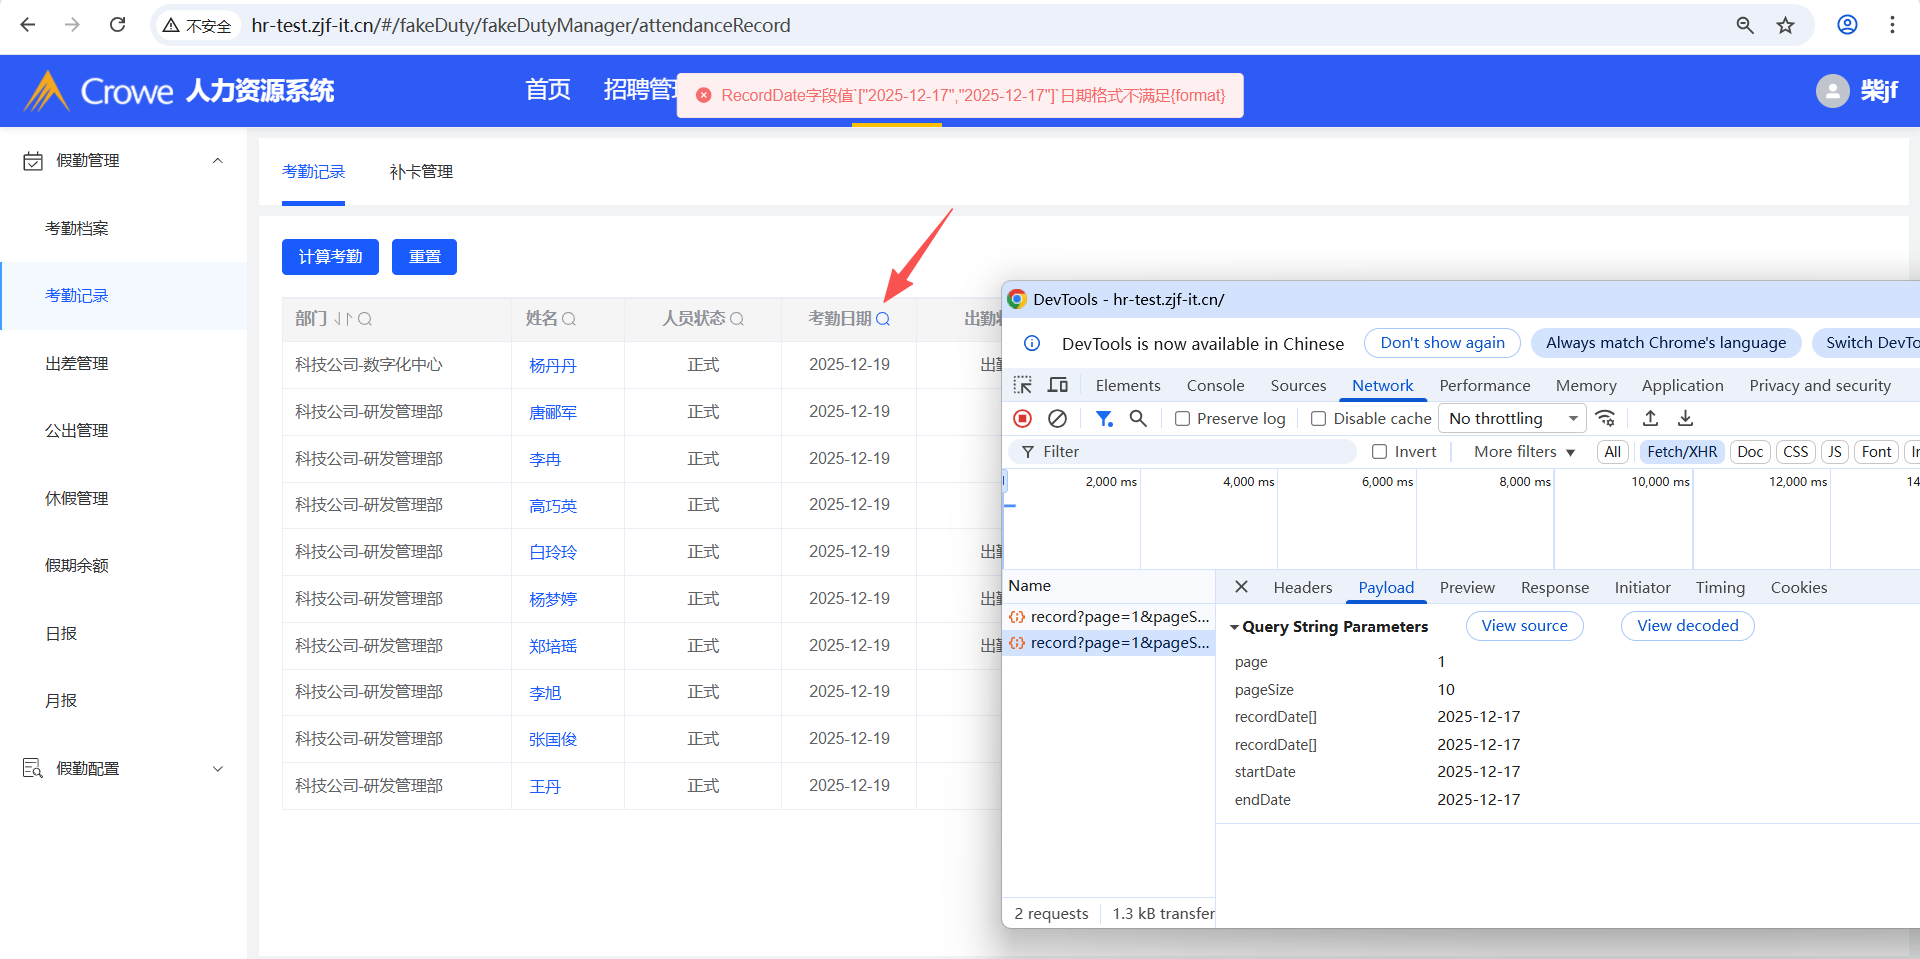
Task: Click the View source button
Action: [1524, 626]
